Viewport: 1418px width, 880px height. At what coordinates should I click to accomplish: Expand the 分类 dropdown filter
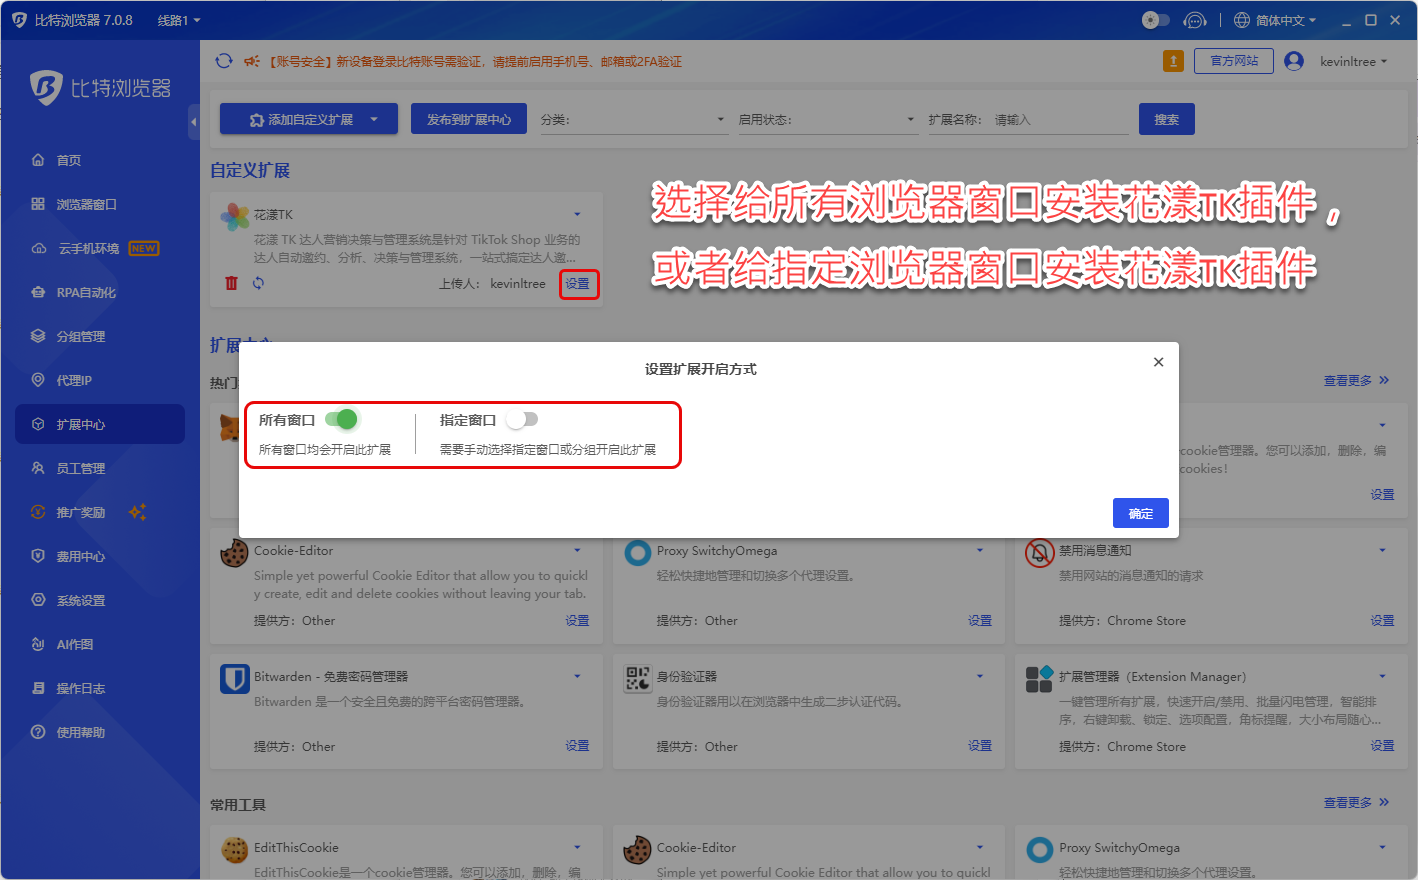(633, 120)
